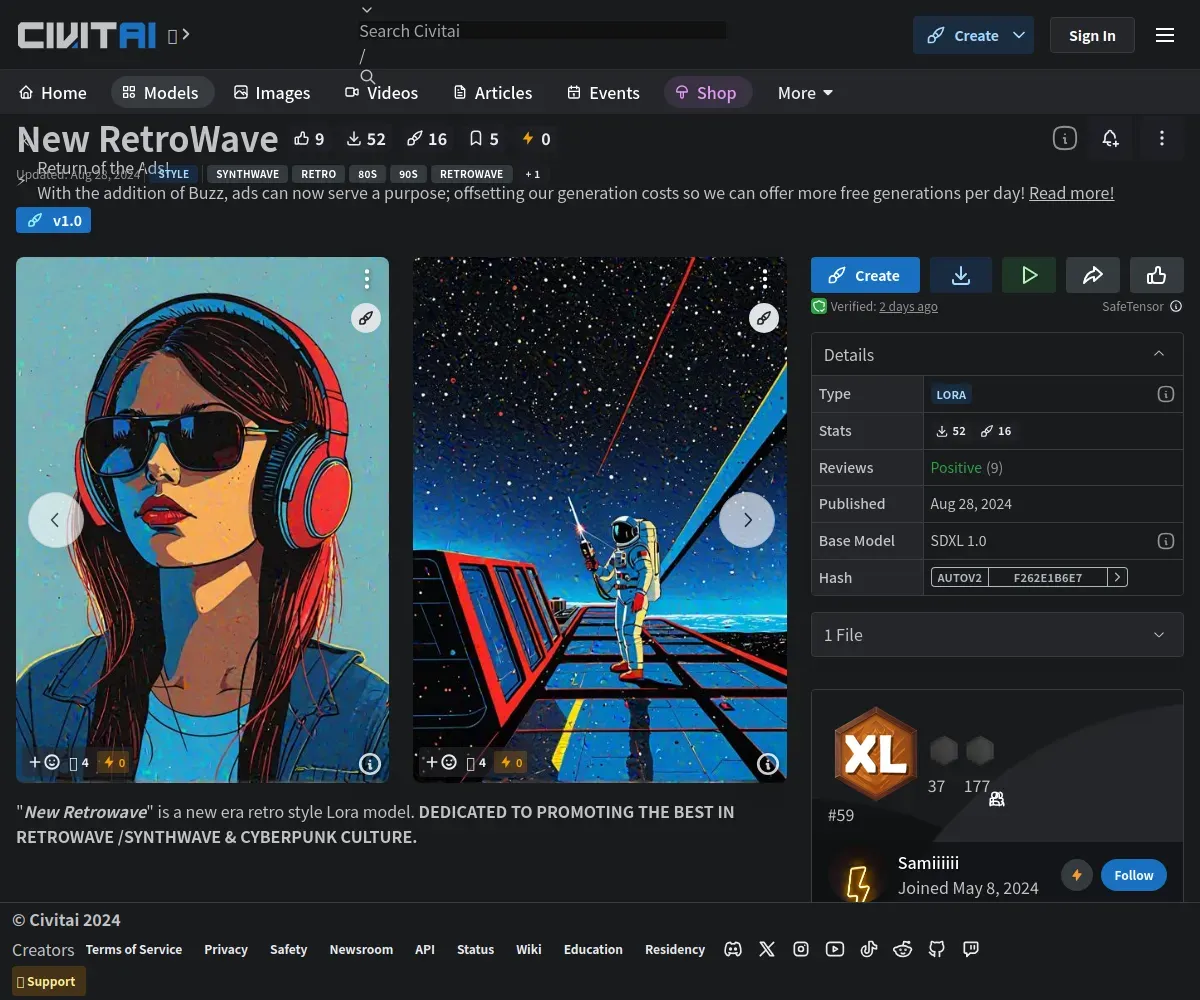1200x1000 pixels.
Task: Follow creator Samiiiiii
Action: pyautogui.click(x=1134, y=875)
